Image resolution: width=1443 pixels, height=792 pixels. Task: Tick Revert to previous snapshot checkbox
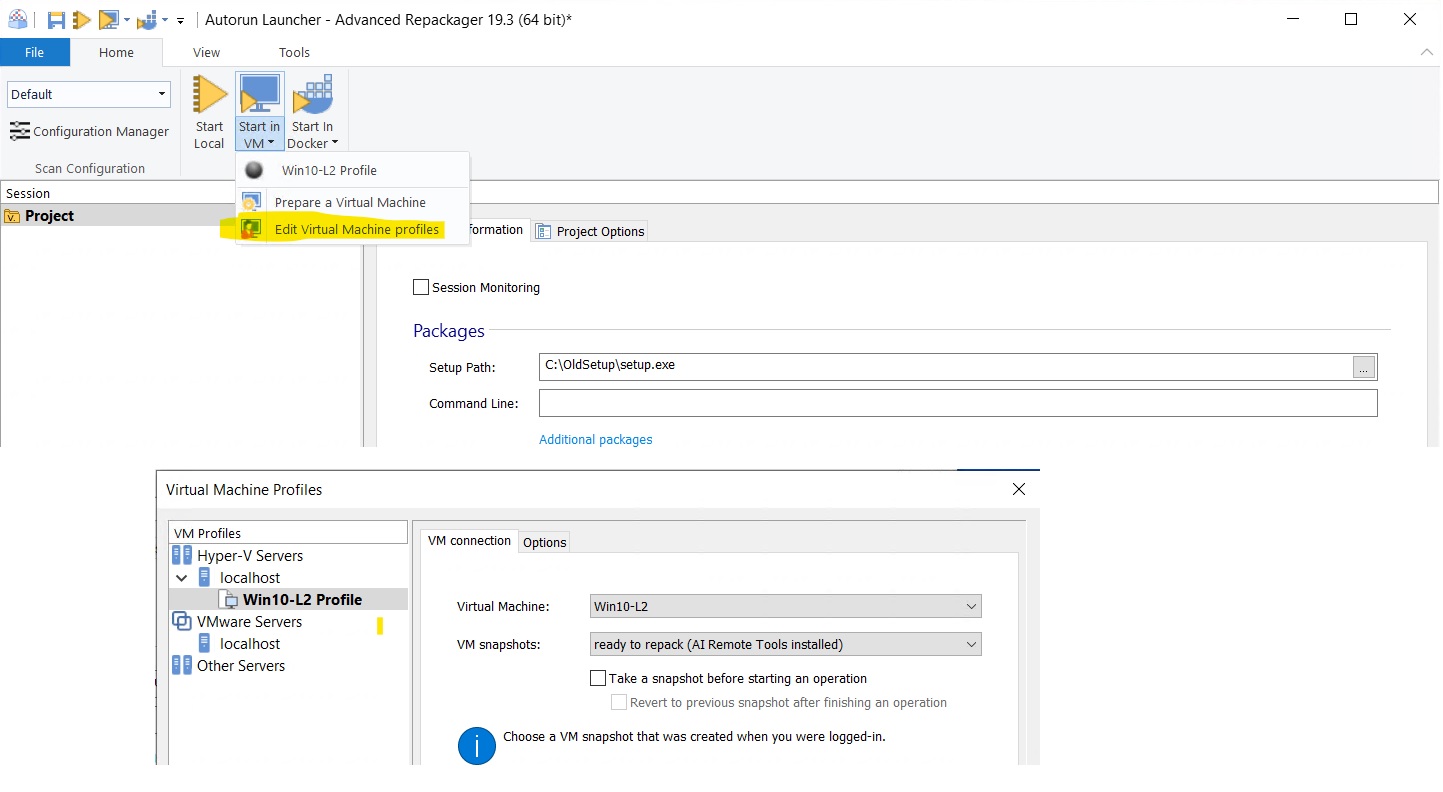point(619,703)
